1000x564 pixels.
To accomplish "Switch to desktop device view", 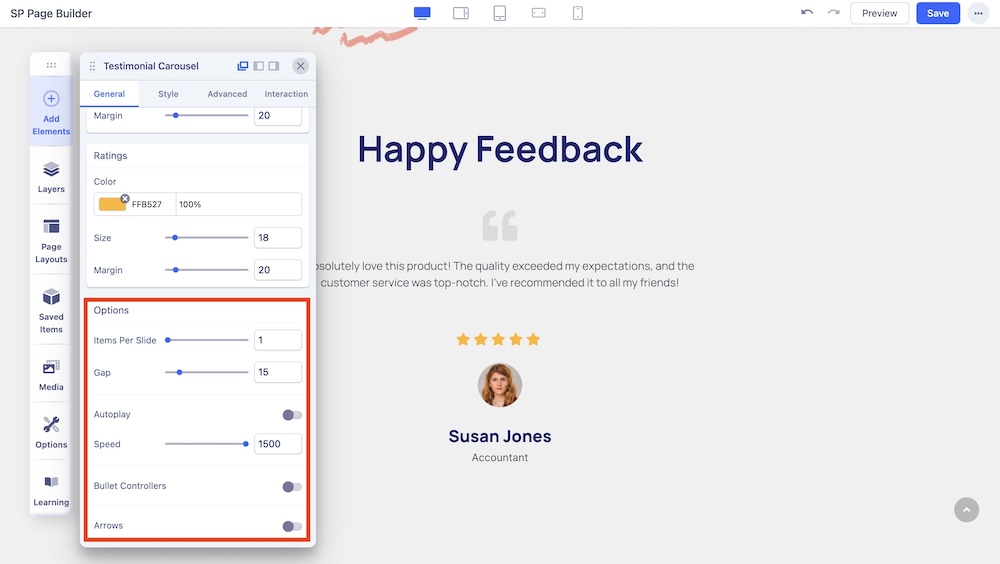I will click(x=422, y=13).
